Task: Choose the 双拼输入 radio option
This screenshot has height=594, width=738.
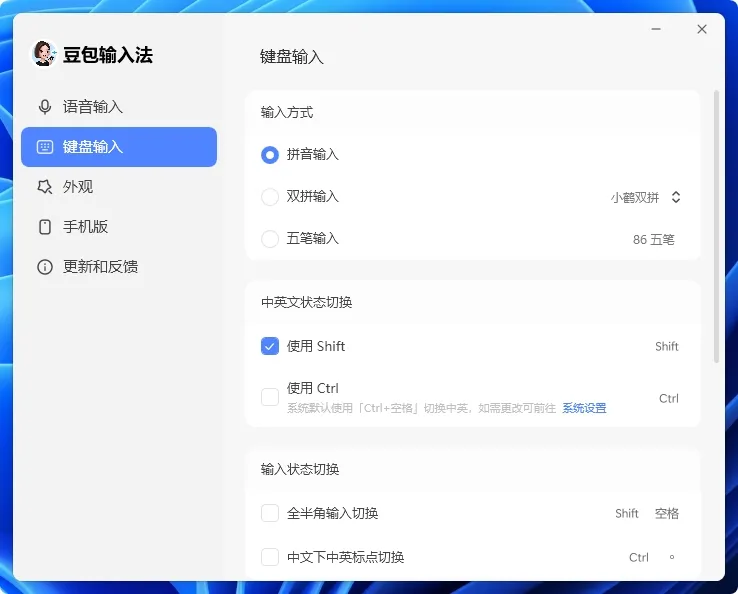Action: click(x=270, y=197)
